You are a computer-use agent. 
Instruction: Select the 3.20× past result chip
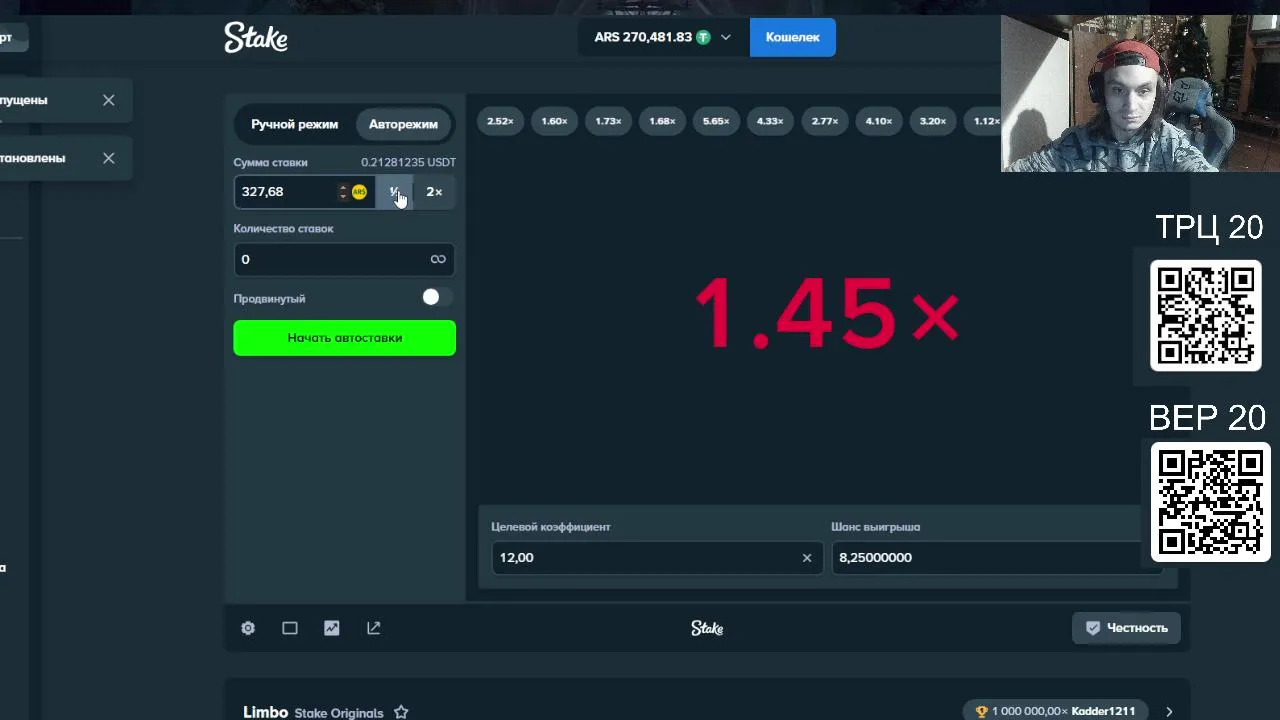click(x=933, y=121)
